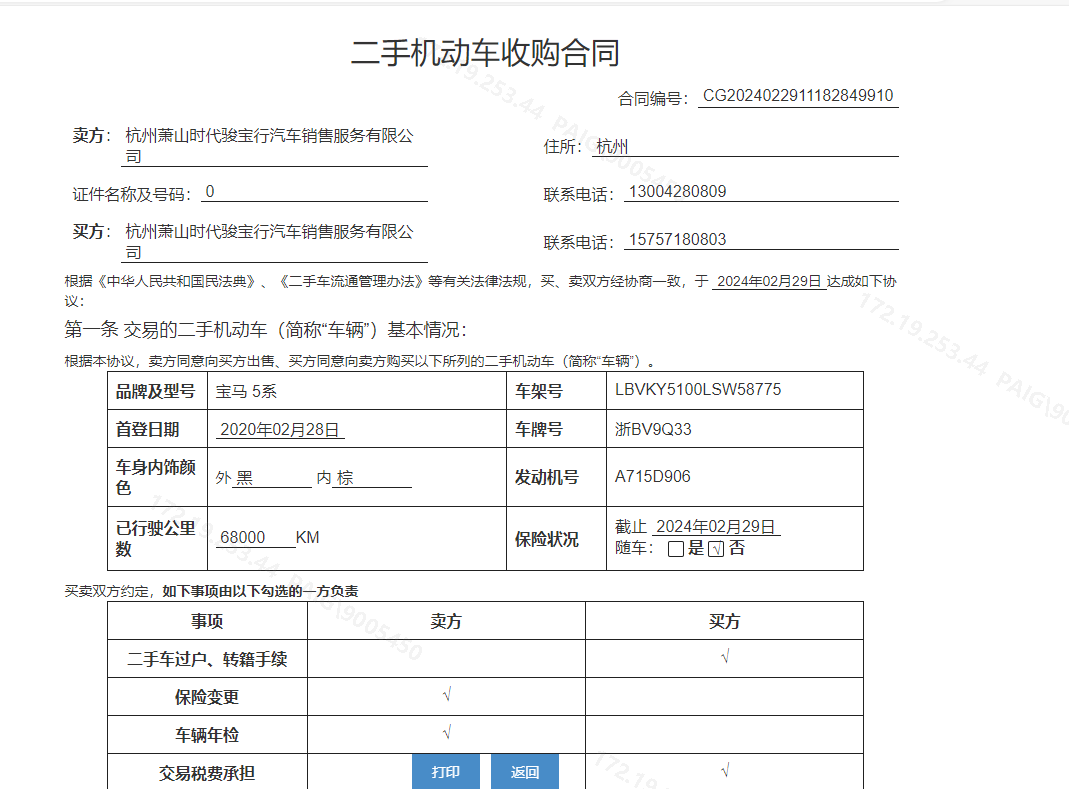Click the 车牌号 header cell
The height and width of the screenshot is (789, 1069).
point(556,429)
